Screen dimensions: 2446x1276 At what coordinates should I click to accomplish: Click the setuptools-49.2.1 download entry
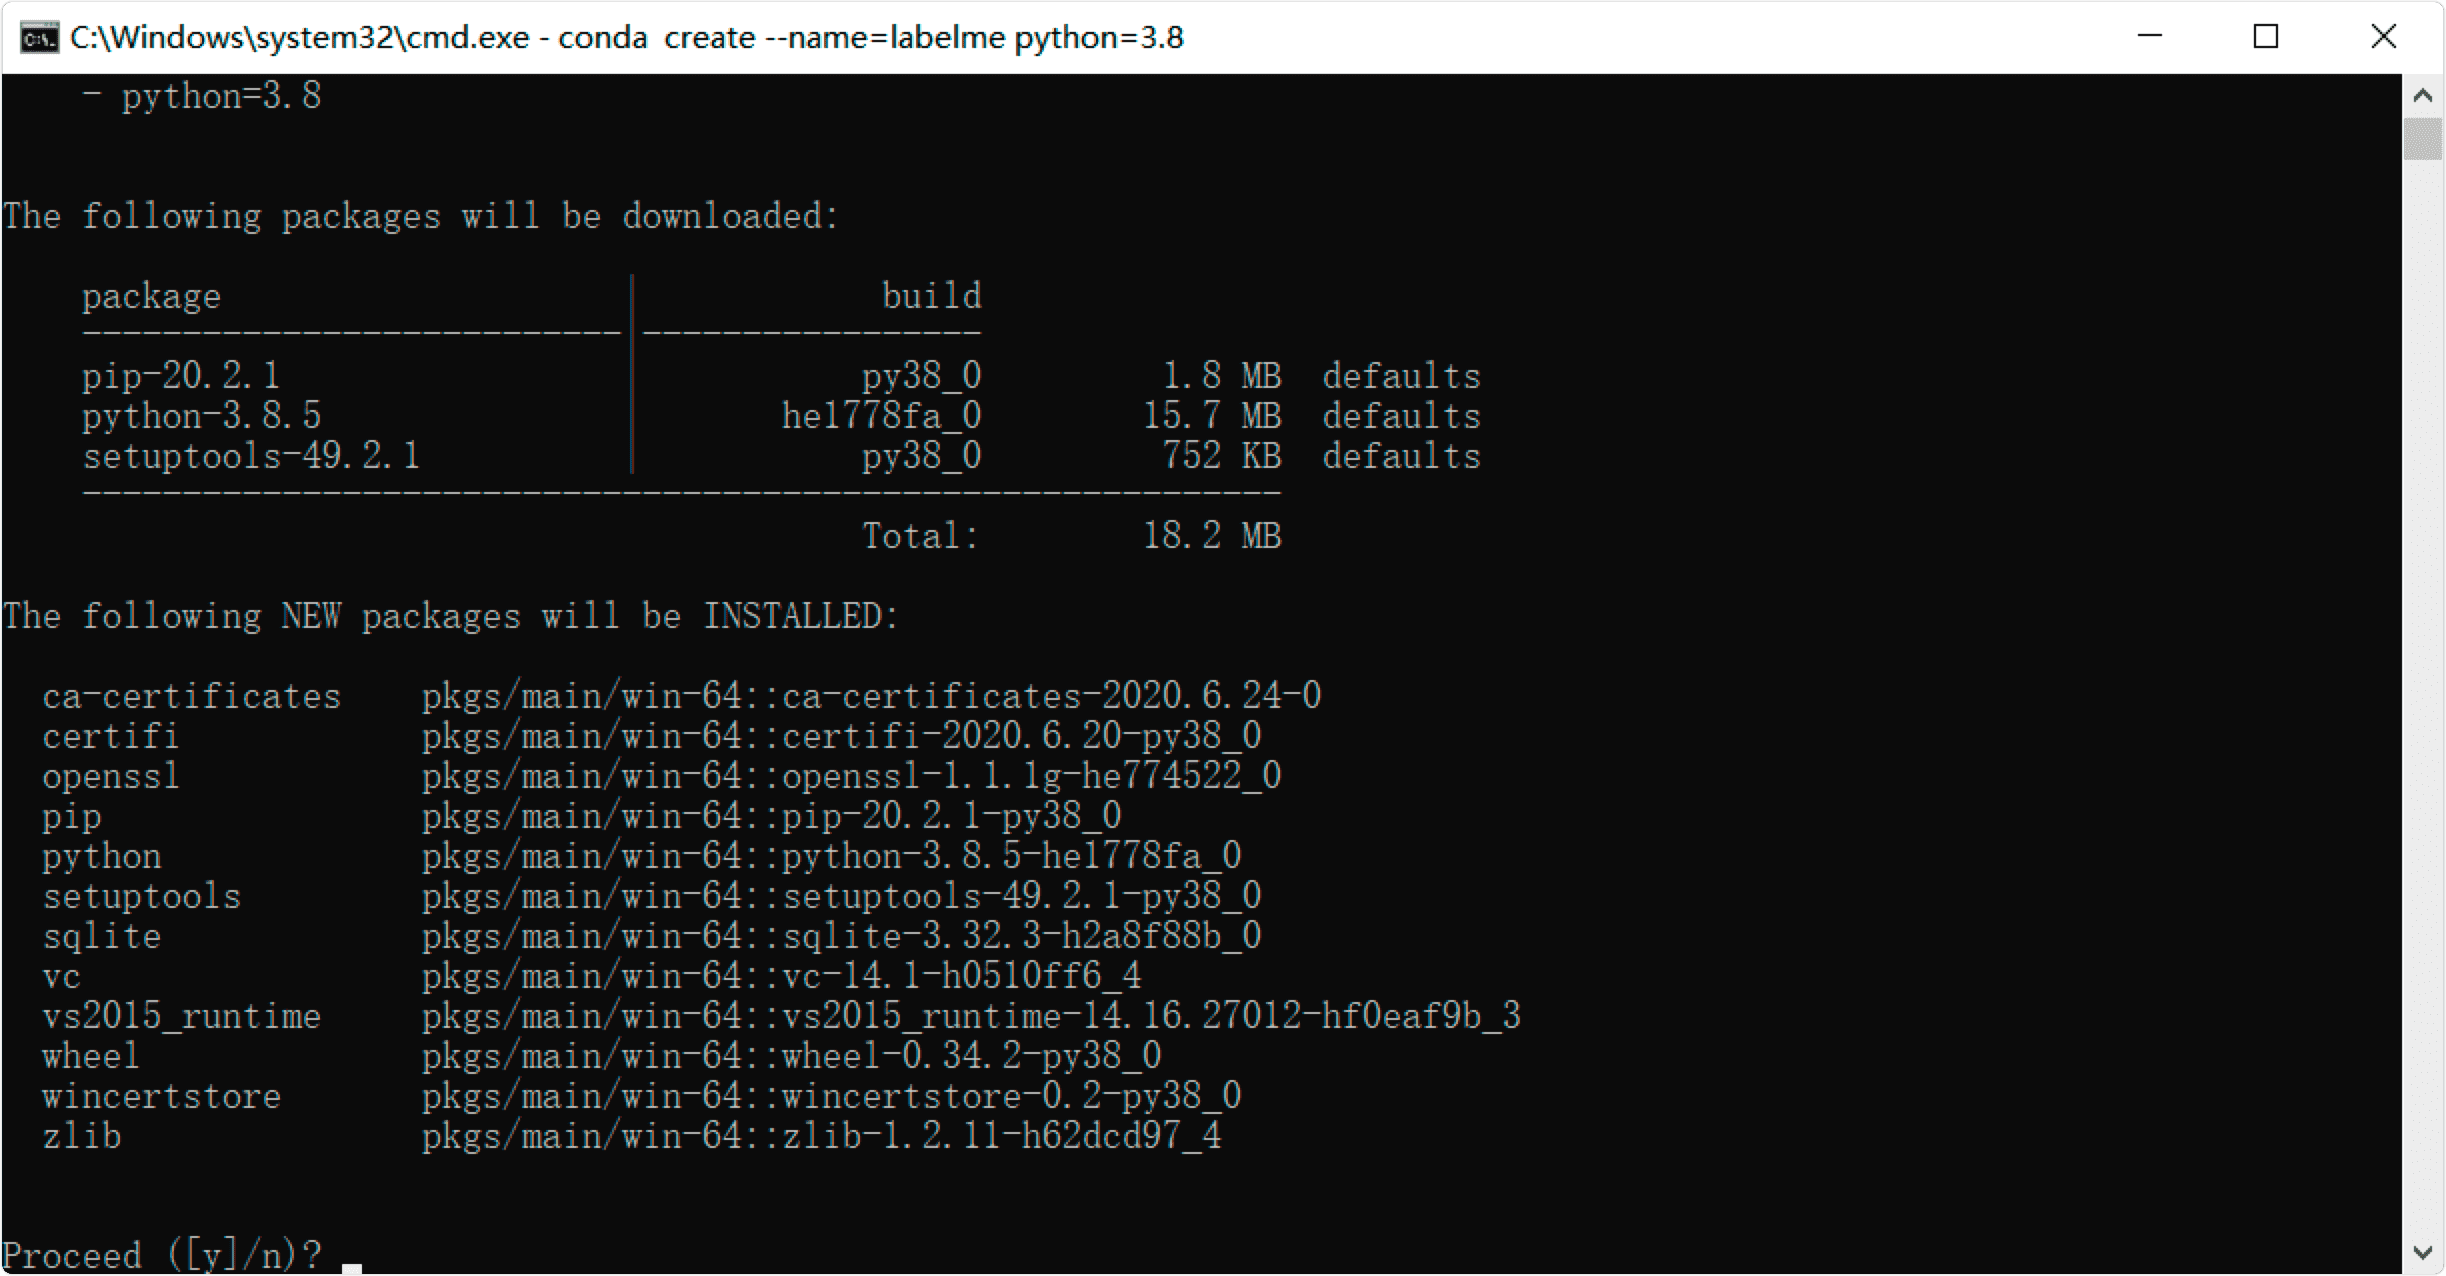pos(250,456)
